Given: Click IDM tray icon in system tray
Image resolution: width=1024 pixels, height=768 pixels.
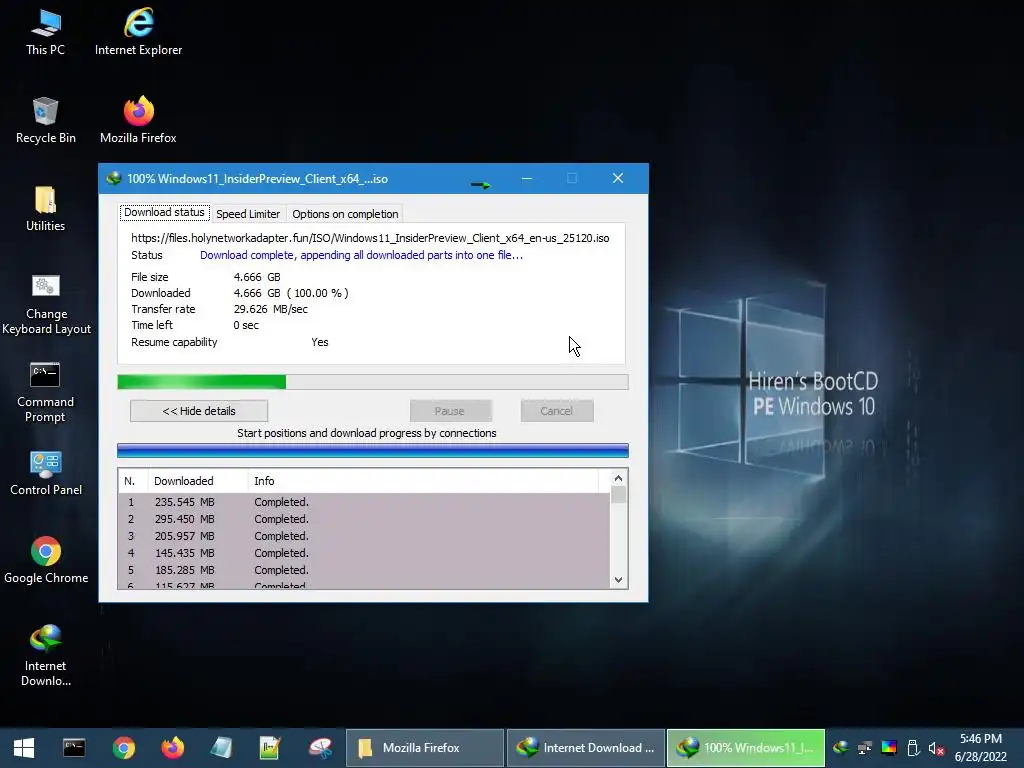Looking at the screenshot, I should click(x=841, y=748).
